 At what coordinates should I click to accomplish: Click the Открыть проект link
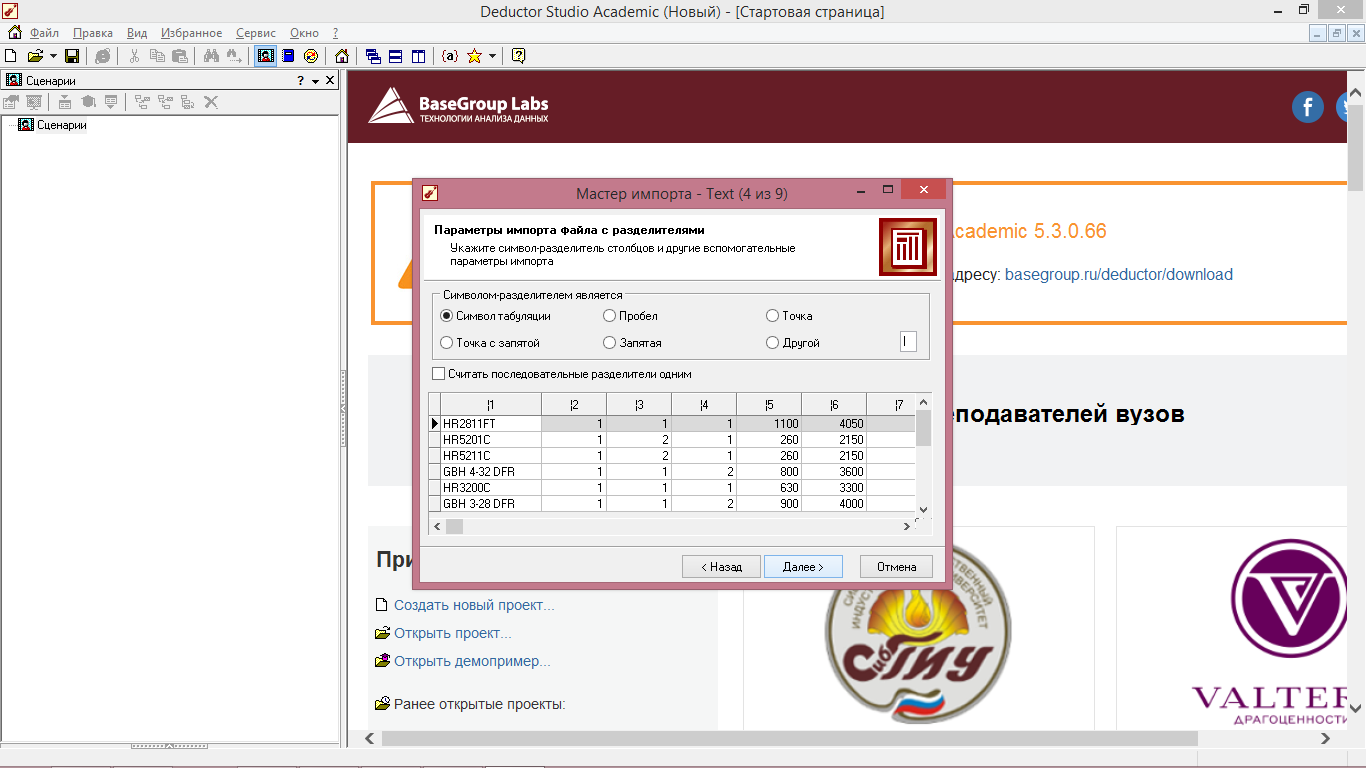pos(453,633)
